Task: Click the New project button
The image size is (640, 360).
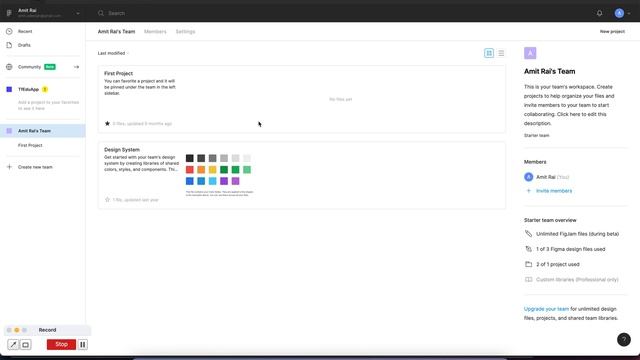Action: click(x=612, y=31)
